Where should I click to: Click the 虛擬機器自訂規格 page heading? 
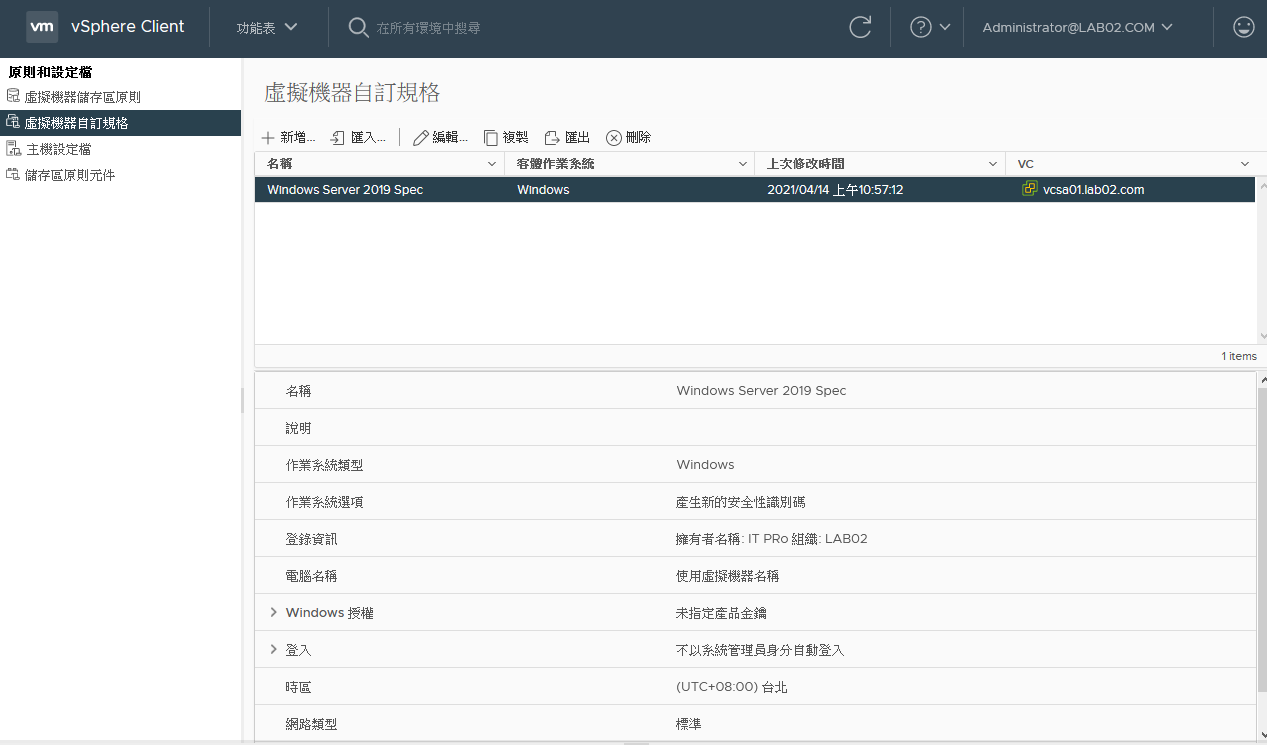coord(352,93)
